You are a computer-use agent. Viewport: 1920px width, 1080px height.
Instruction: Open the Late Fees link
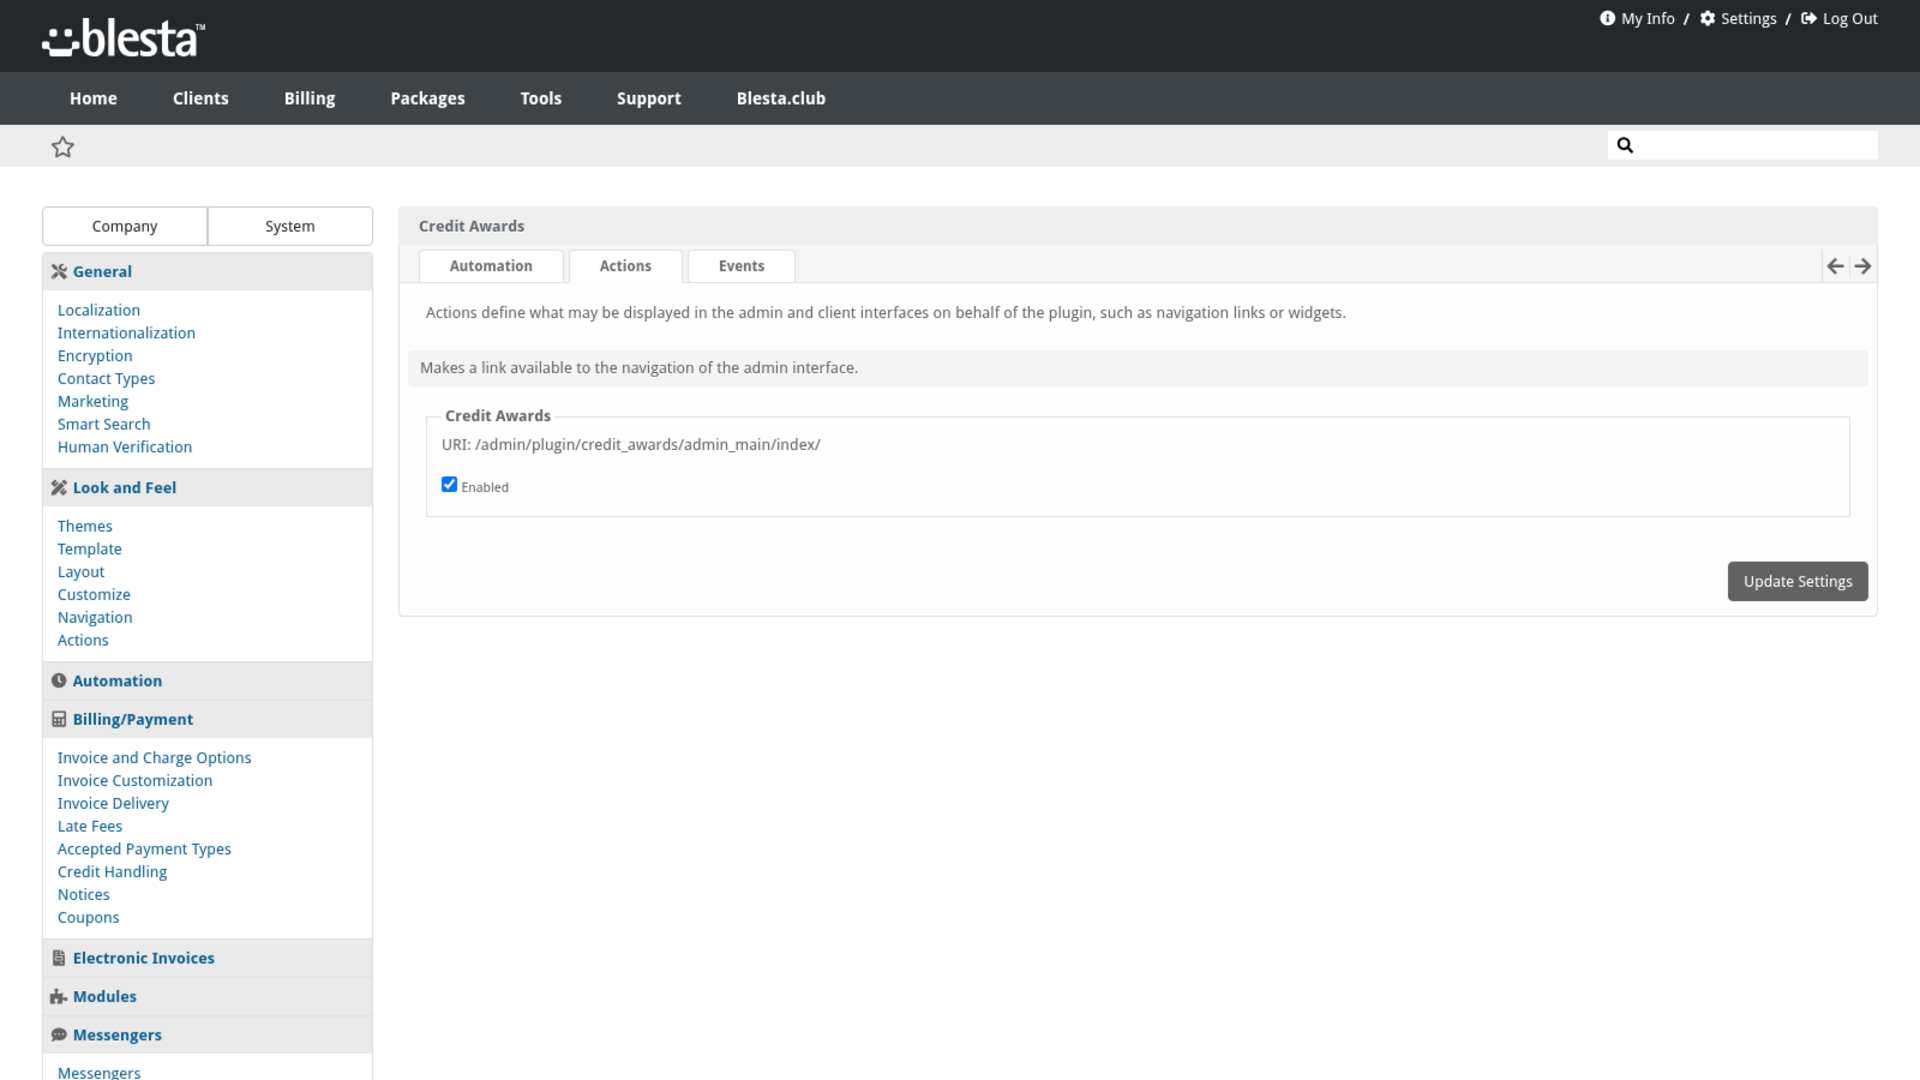pos(90,826)
